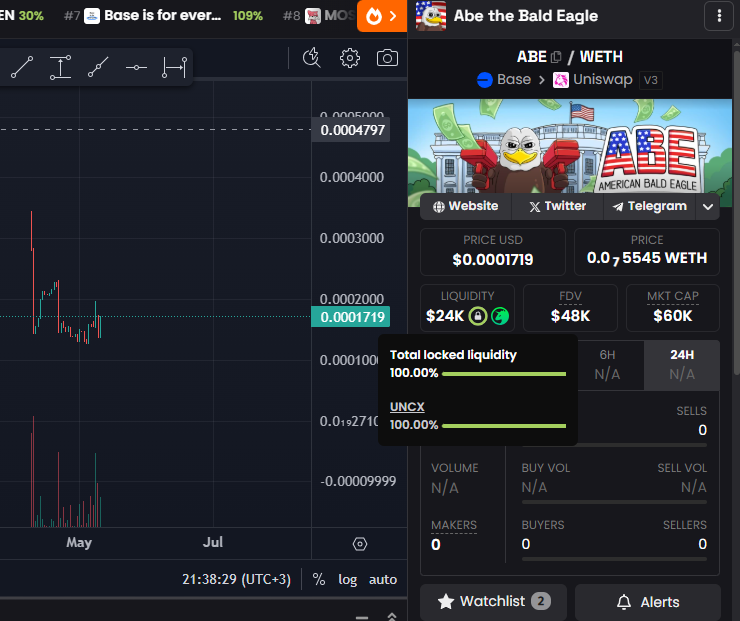Click the UNCX 100.00% progress bar

(x=504, y=426)
